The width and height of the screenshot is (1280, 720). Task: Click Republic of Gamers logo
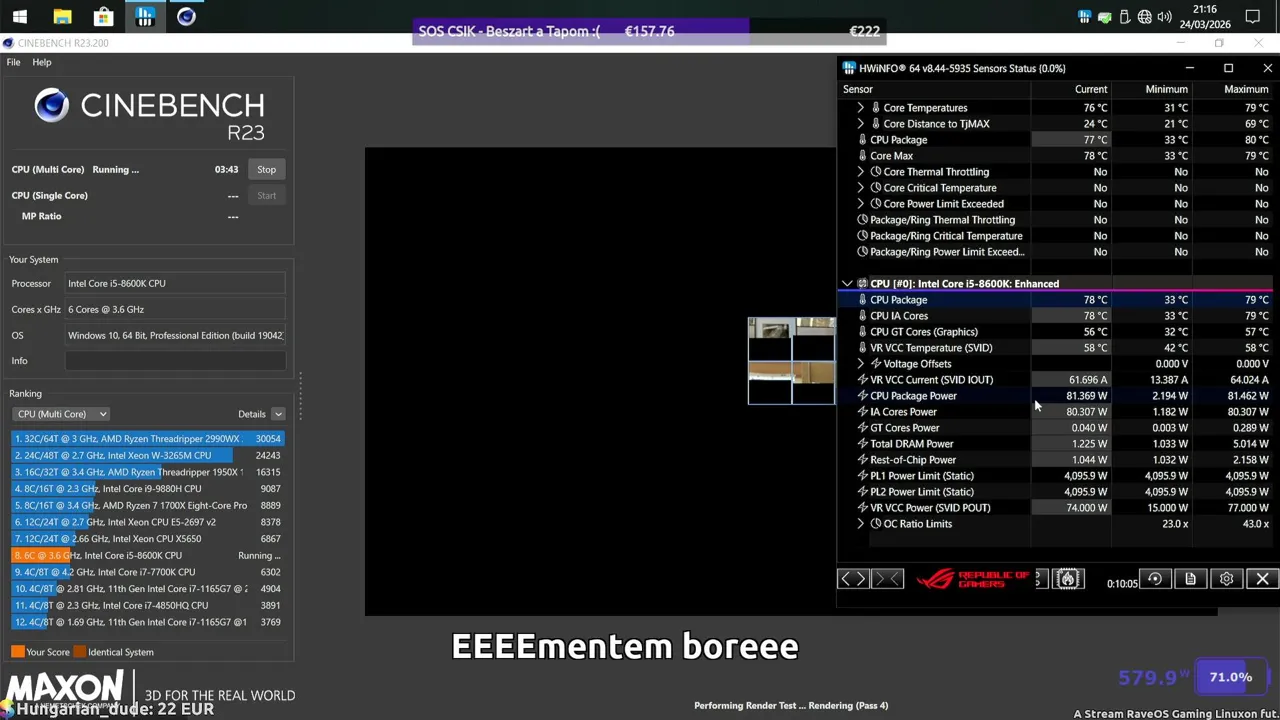pos(973,579)
